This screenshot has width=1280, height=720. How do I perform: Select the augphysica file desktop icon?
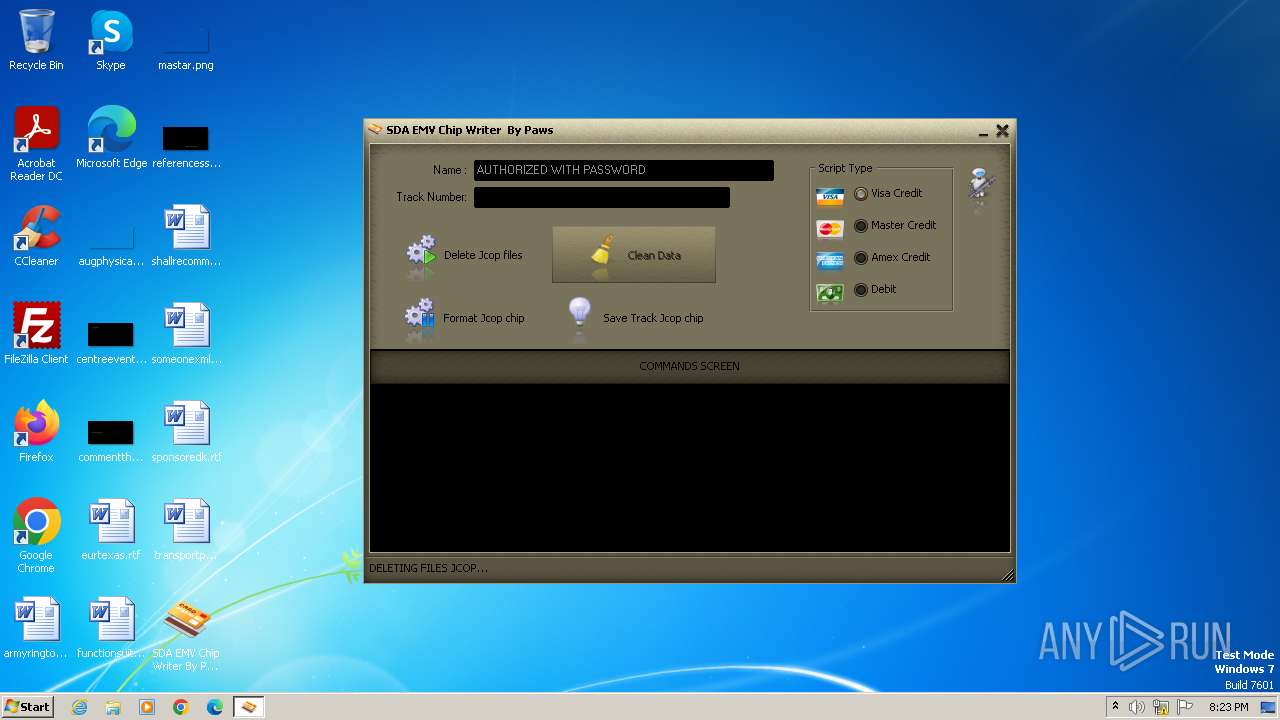coord(111,241)
